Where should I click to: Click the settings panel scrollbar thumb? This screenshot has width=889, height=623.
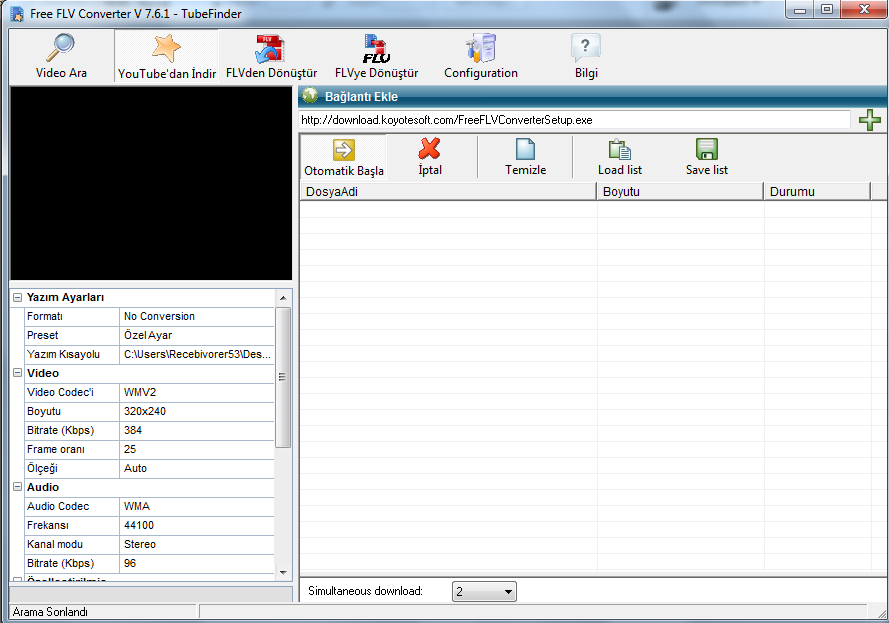coord(283,378)
